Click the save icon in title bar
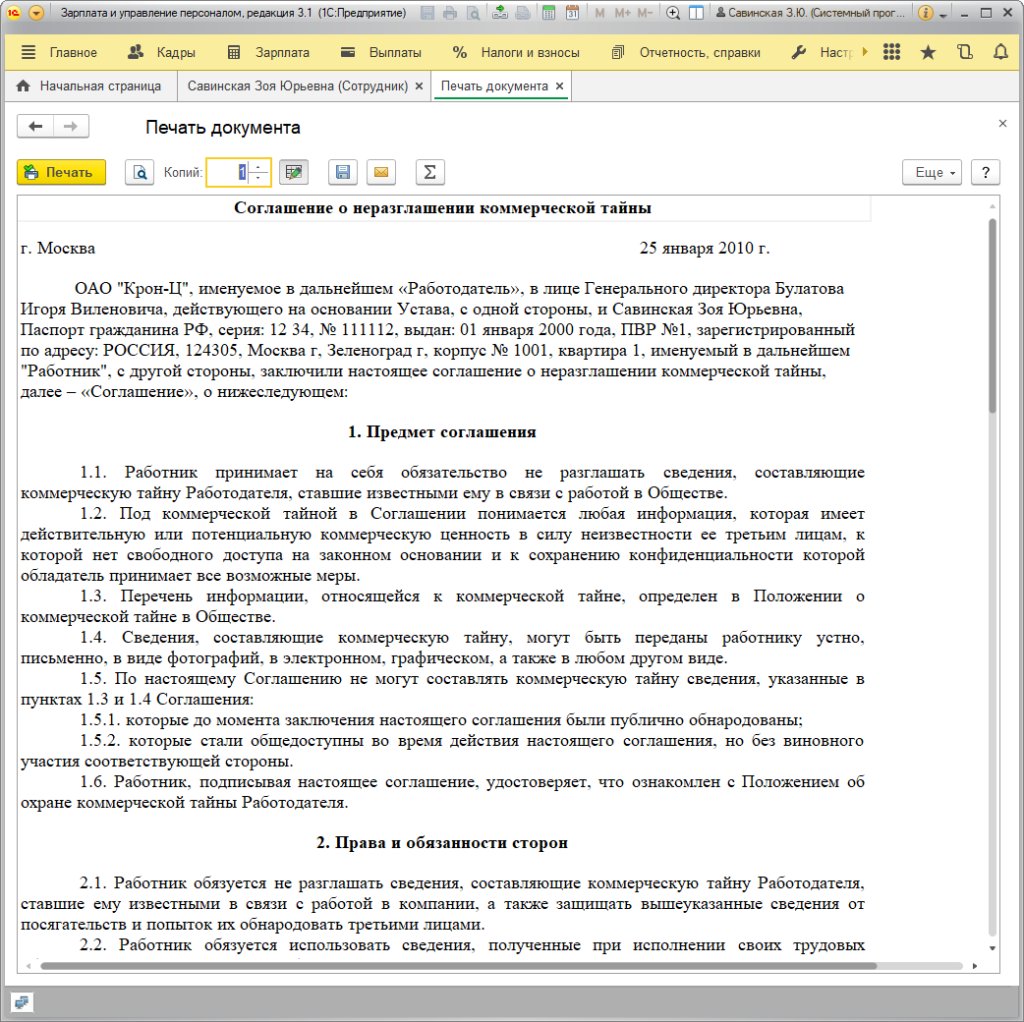The width and height of the screenshot is (1024, 1022). (x=427, y=13)
